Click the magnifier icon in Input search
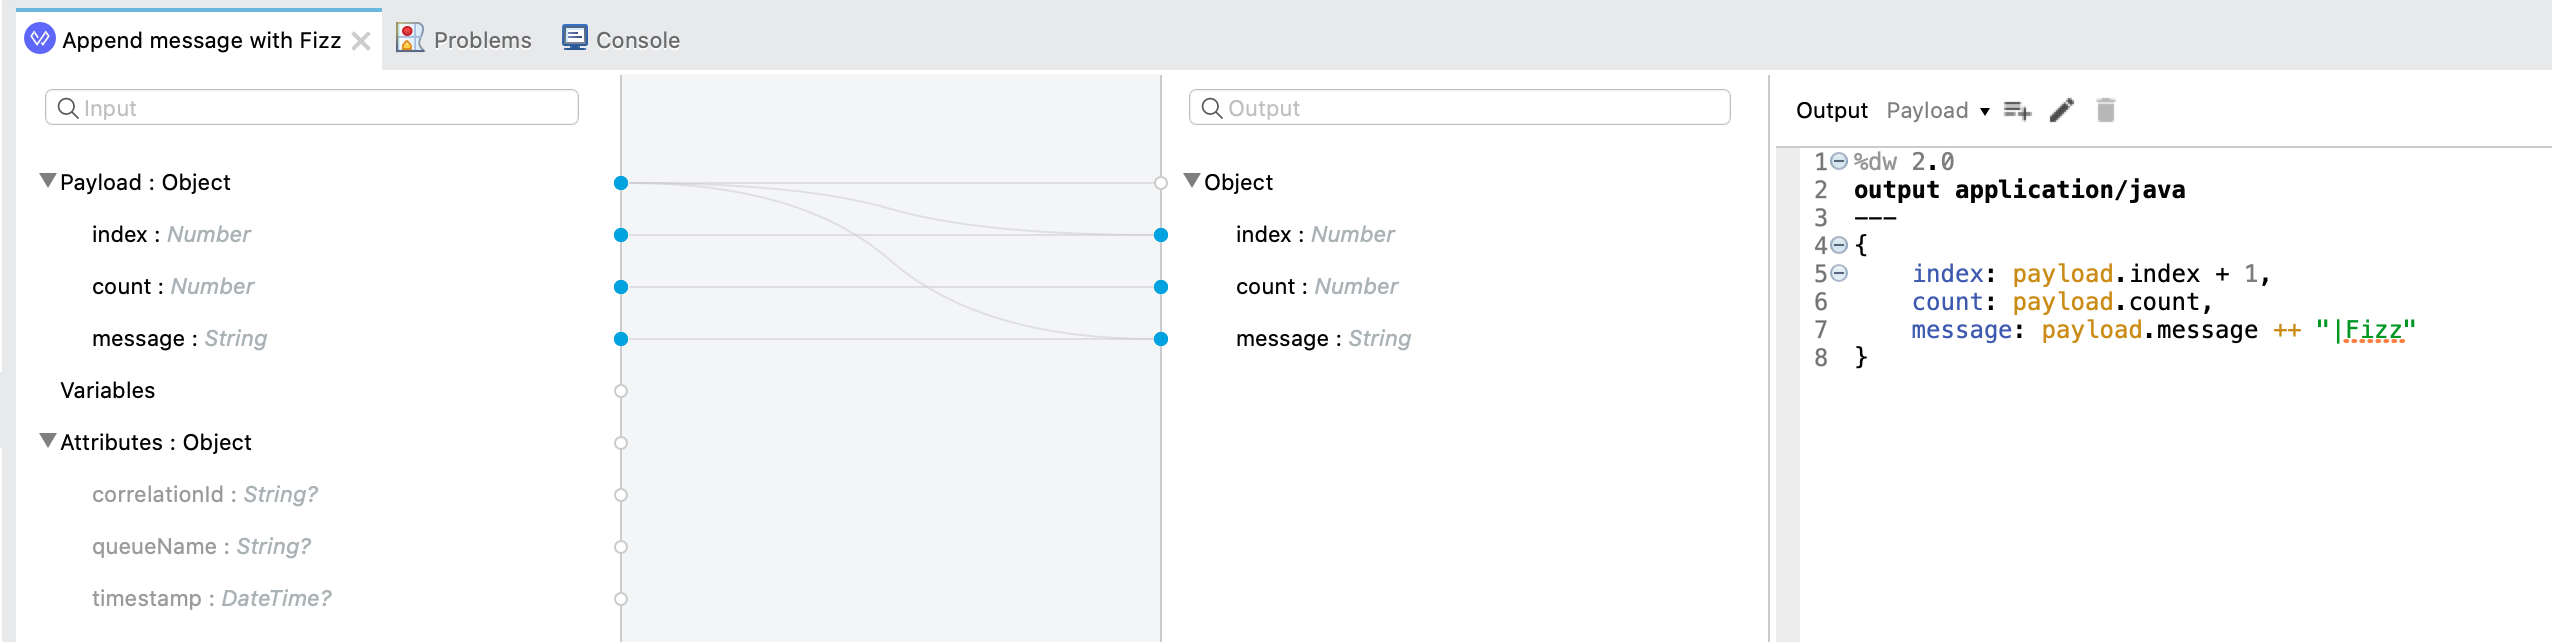The width and height of the screenshot is (2552, 642). coord(68,108)
